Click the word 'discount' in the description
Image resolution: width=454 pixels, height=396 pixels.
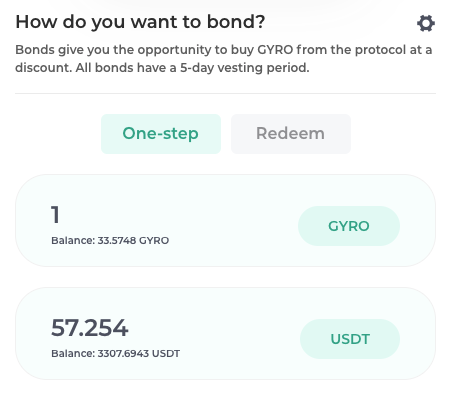click(43, 68)
